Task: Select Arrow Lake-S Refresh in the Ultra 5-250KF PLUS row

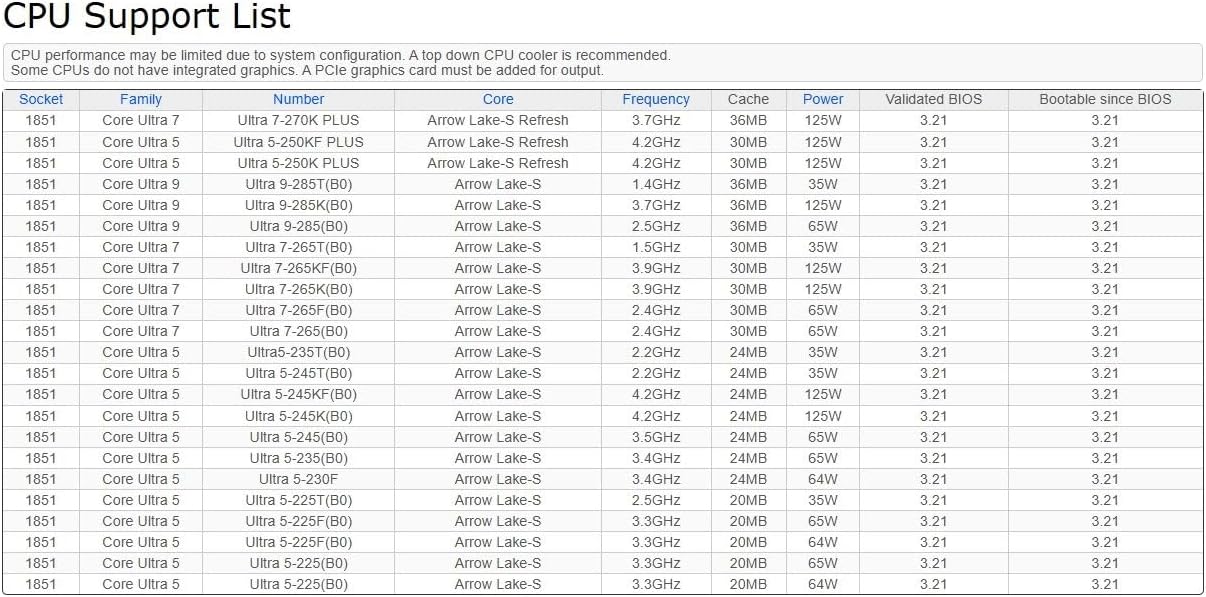Action: [498, 142]
